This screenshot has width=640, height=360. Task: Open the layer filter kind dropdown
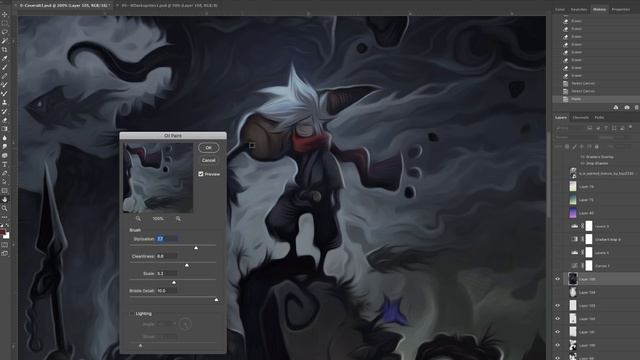[569, 128]
